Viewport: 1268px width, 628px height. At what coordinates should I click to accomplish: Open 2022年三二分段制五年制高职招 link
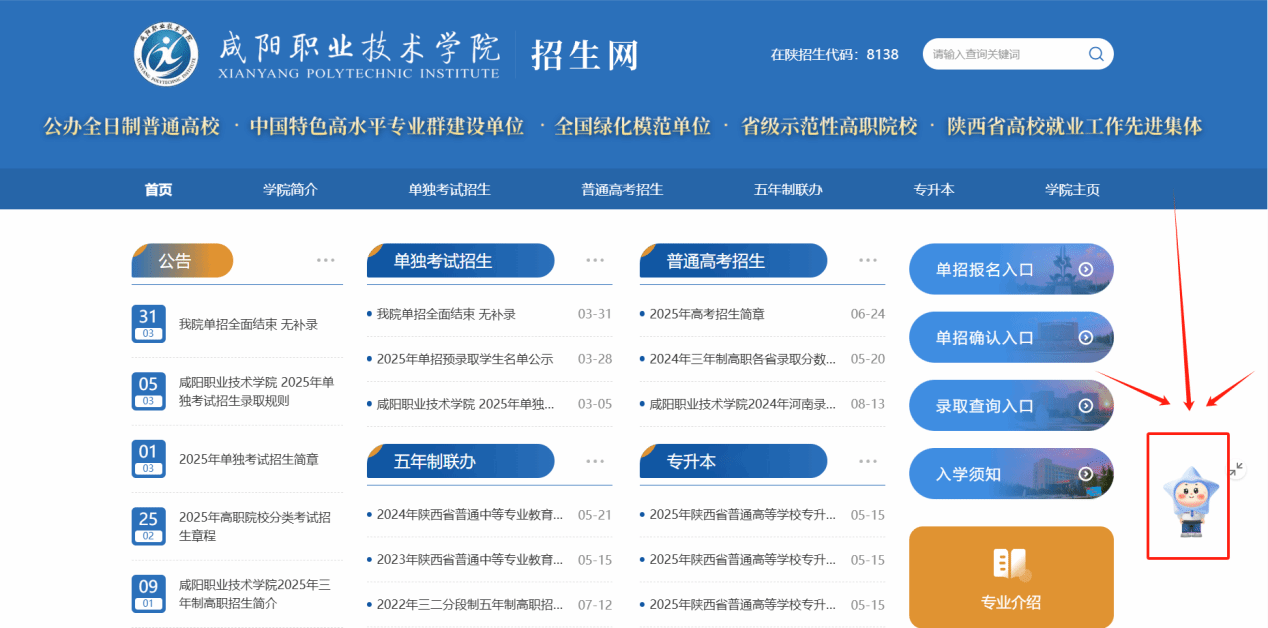(470, 605)
